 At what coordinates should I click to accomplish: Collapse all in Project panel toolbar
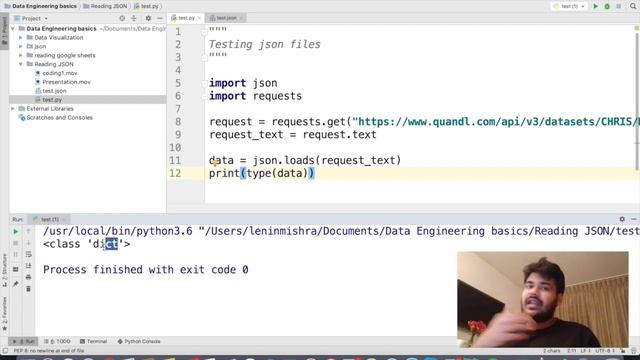click(x=134, y=18)
